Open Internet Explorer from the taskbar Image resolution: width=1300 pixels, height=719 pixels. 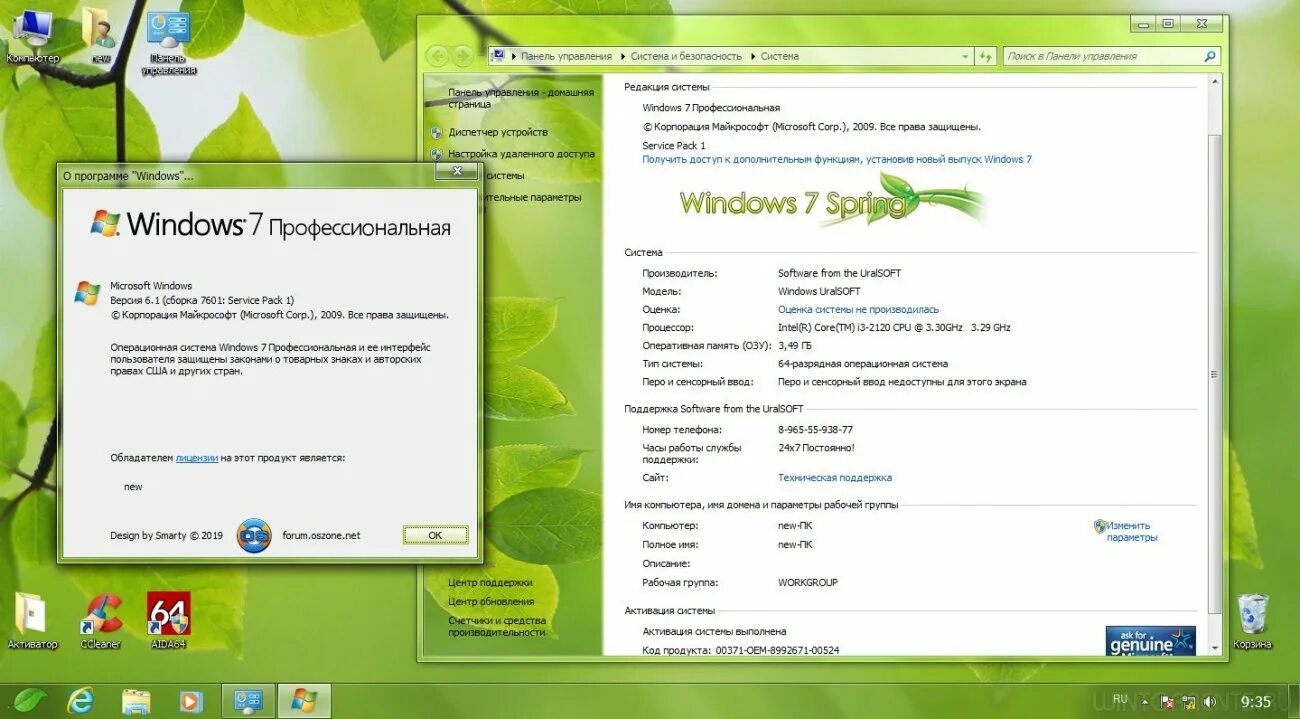[82, 700]
